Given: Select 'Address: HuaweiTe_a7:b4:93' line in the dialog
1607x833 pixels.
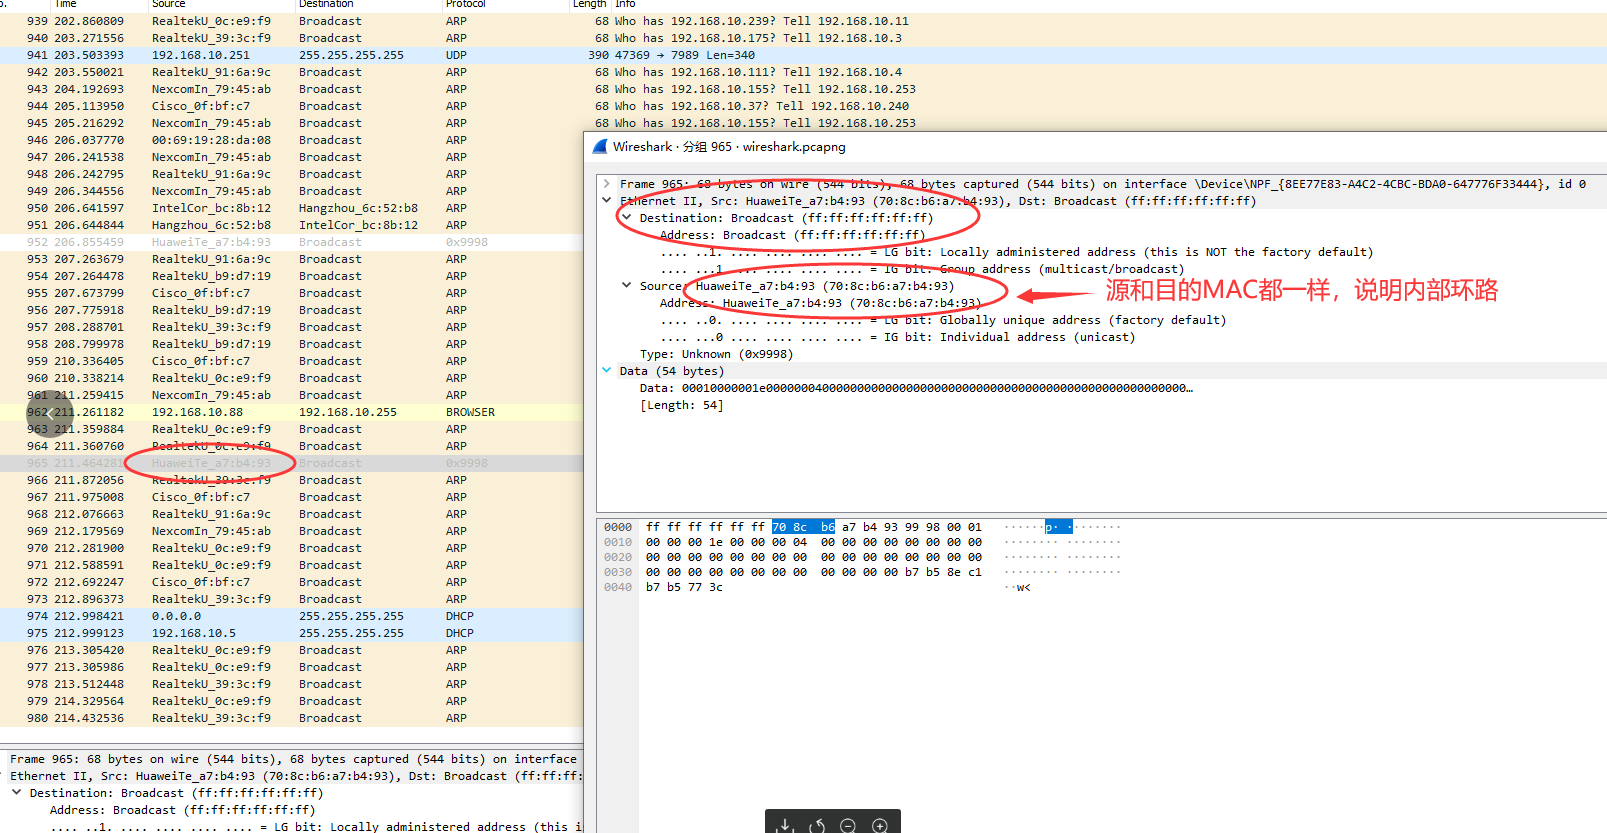Looking at the screenshot, I should click(x=820, y=303).
